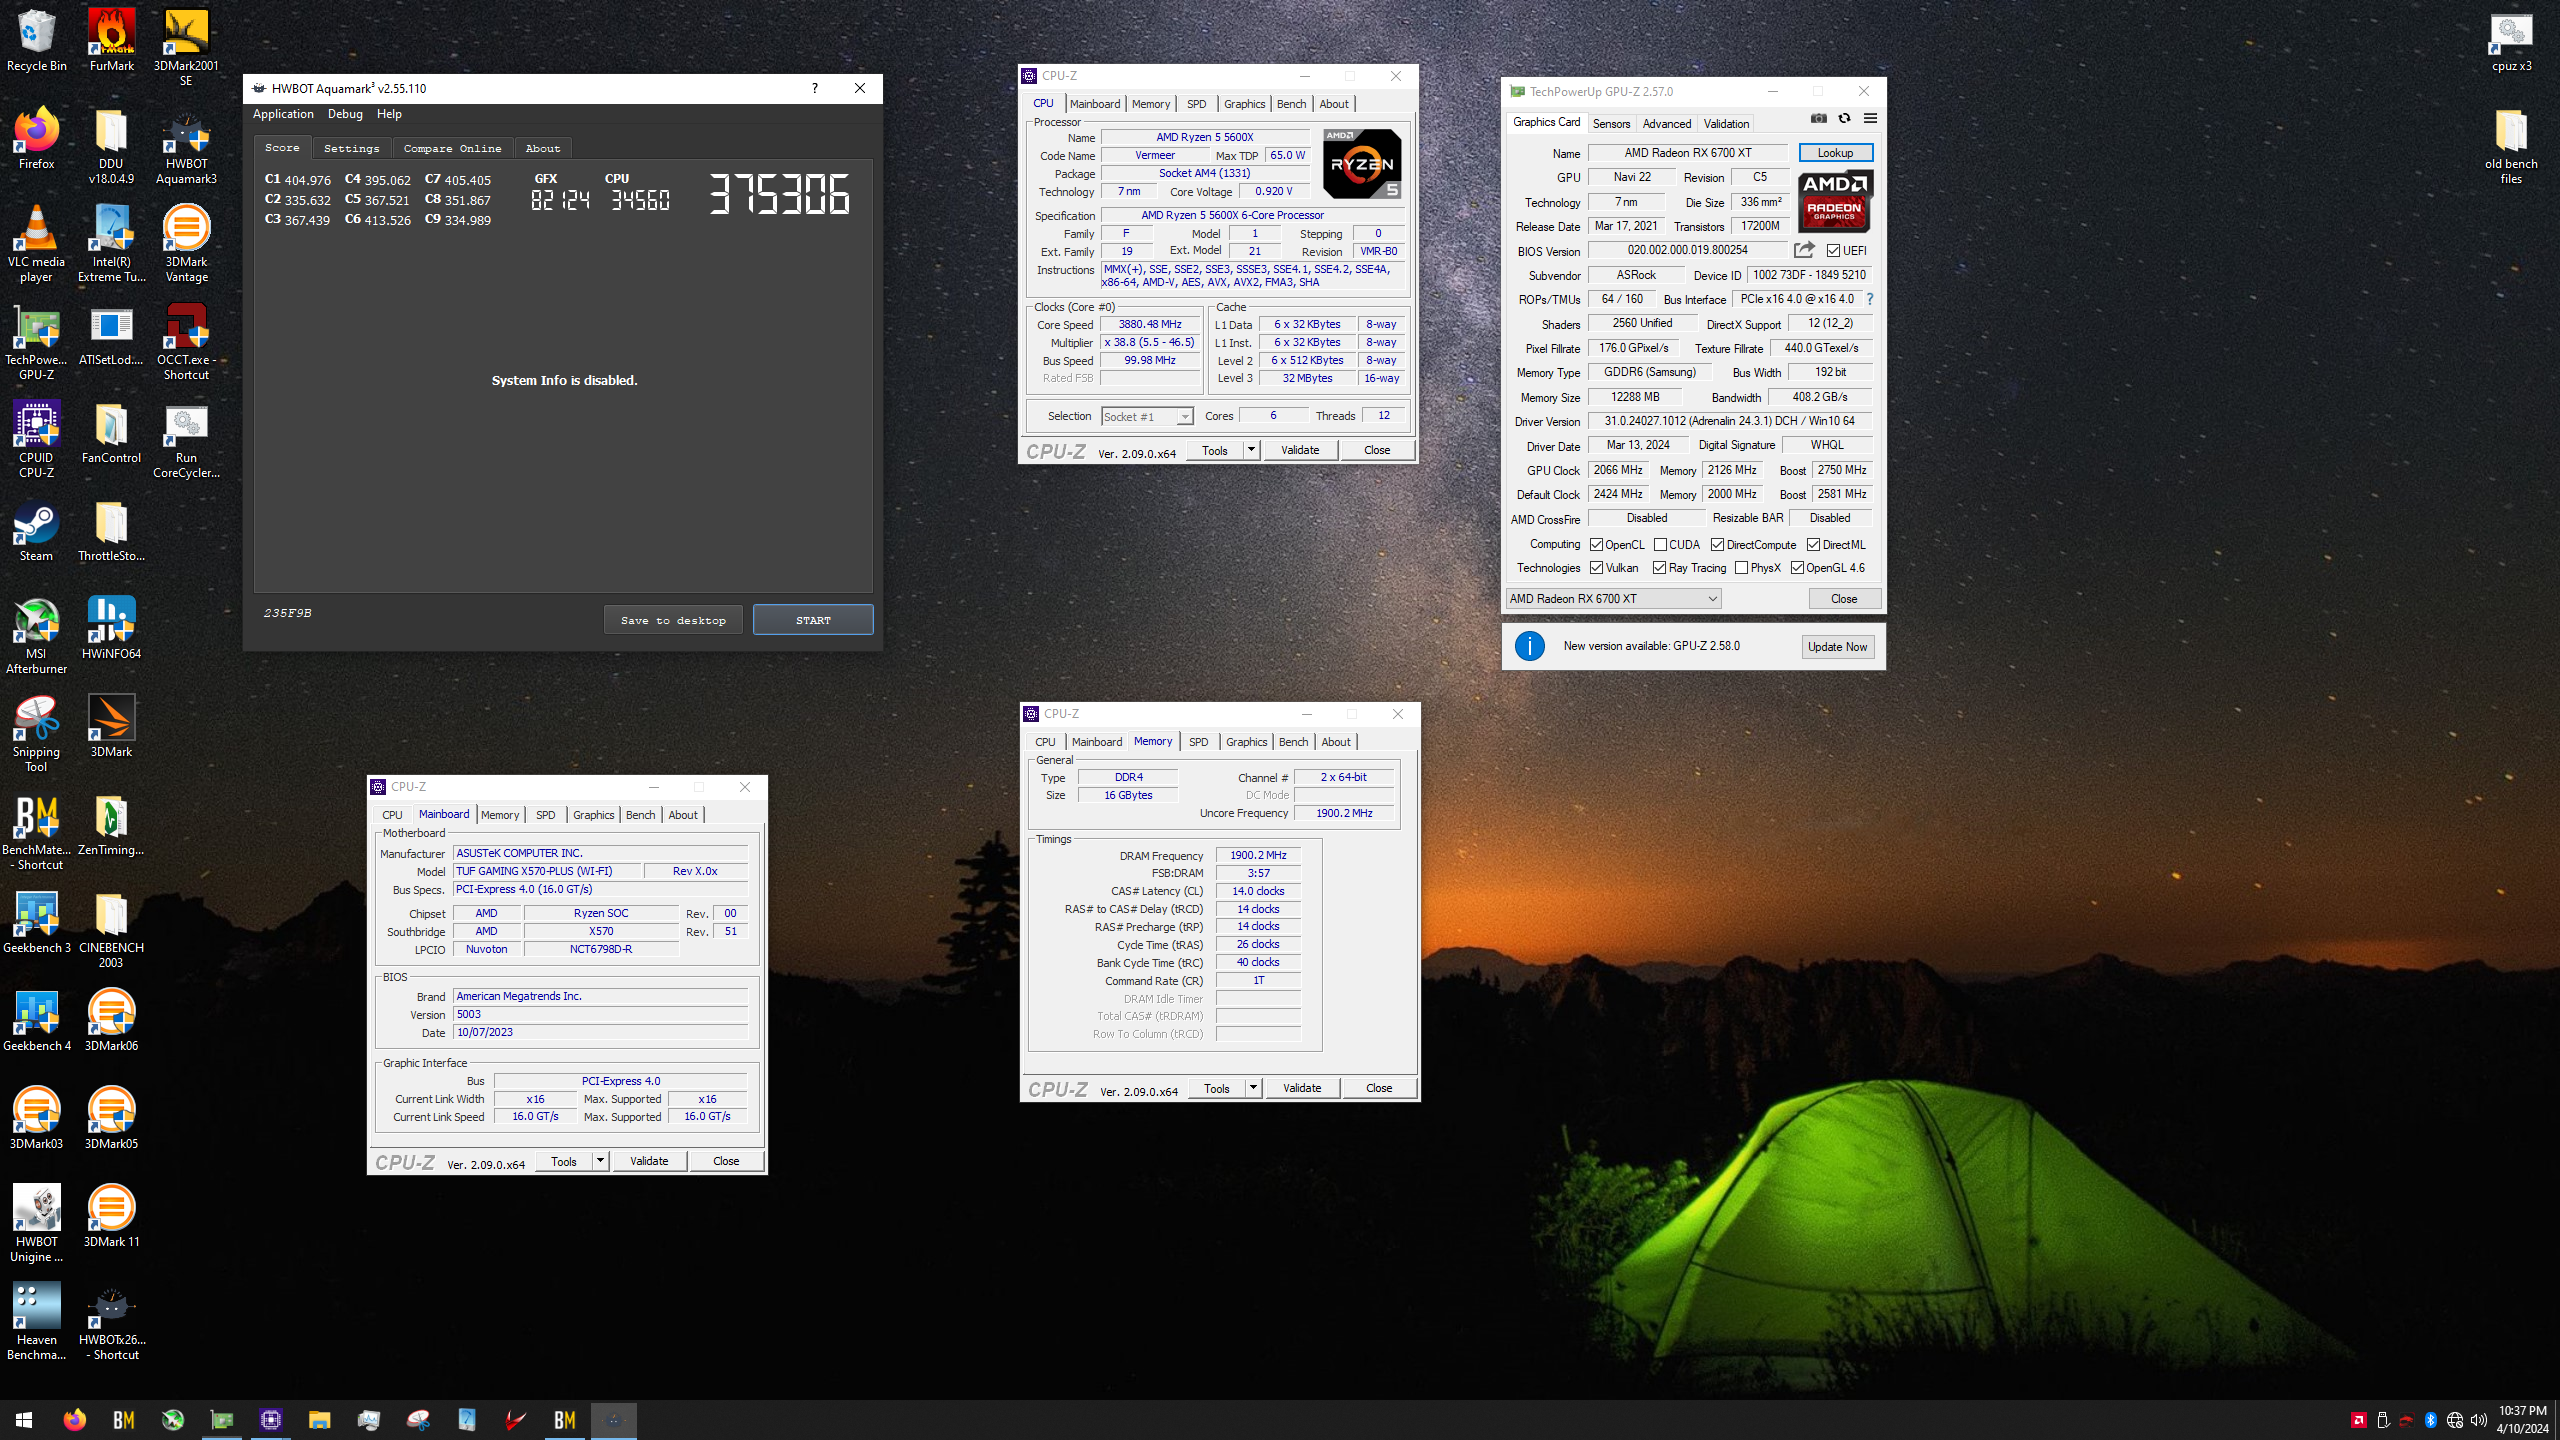Image resolution: width=2560 pixels, height=1440 pixels.
Task: Open old bench files folder
Action: pos(2511,147)
